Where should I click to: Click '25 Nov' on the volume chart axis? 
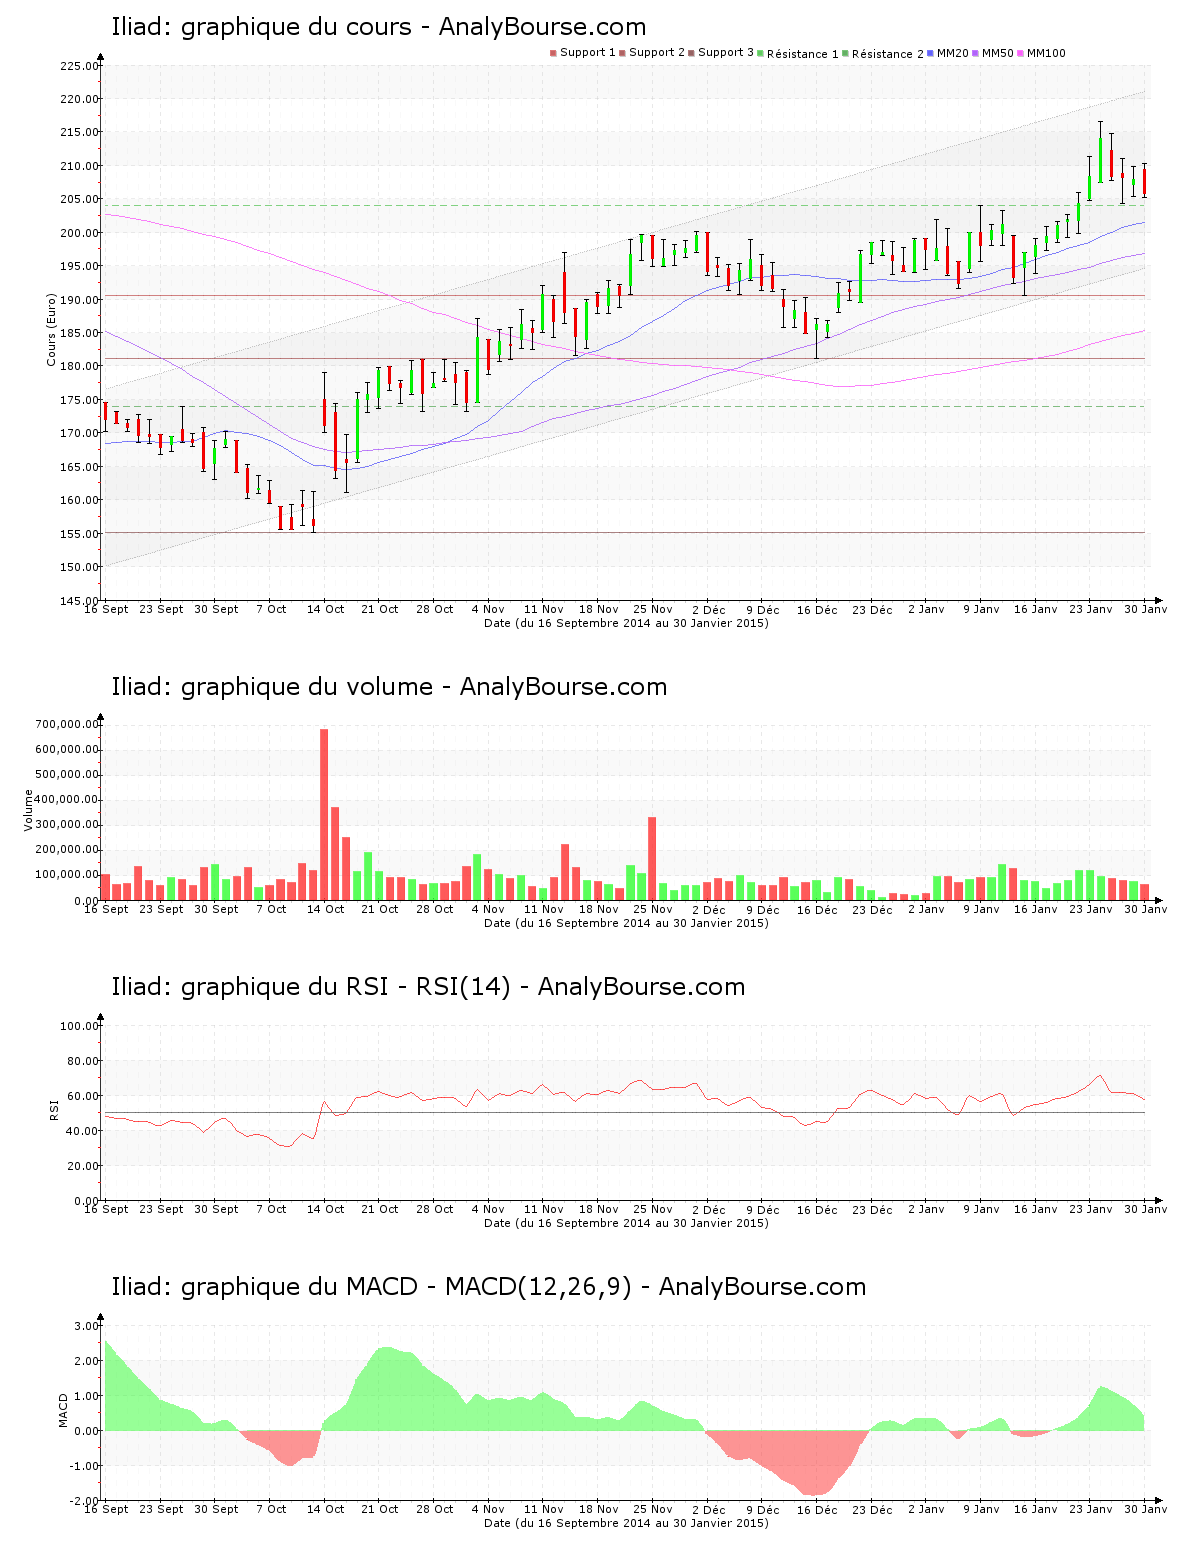pyautogui.click(x=653, y=909)
